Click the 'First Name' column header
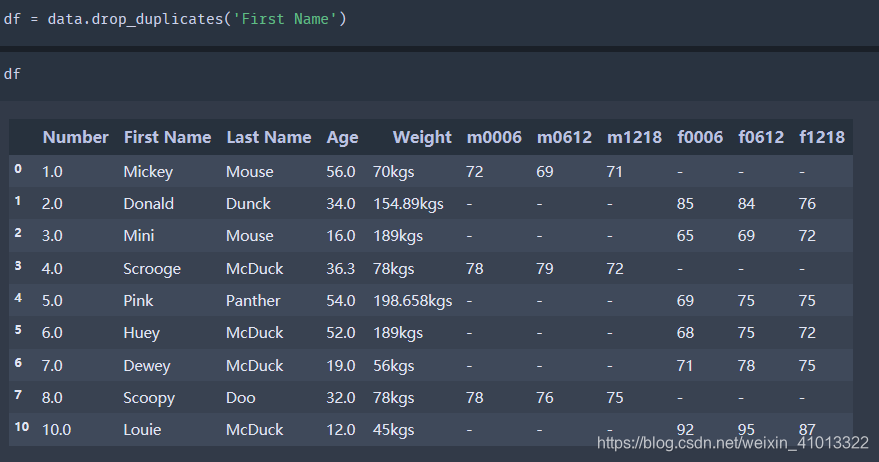 [x=167, y=137]
